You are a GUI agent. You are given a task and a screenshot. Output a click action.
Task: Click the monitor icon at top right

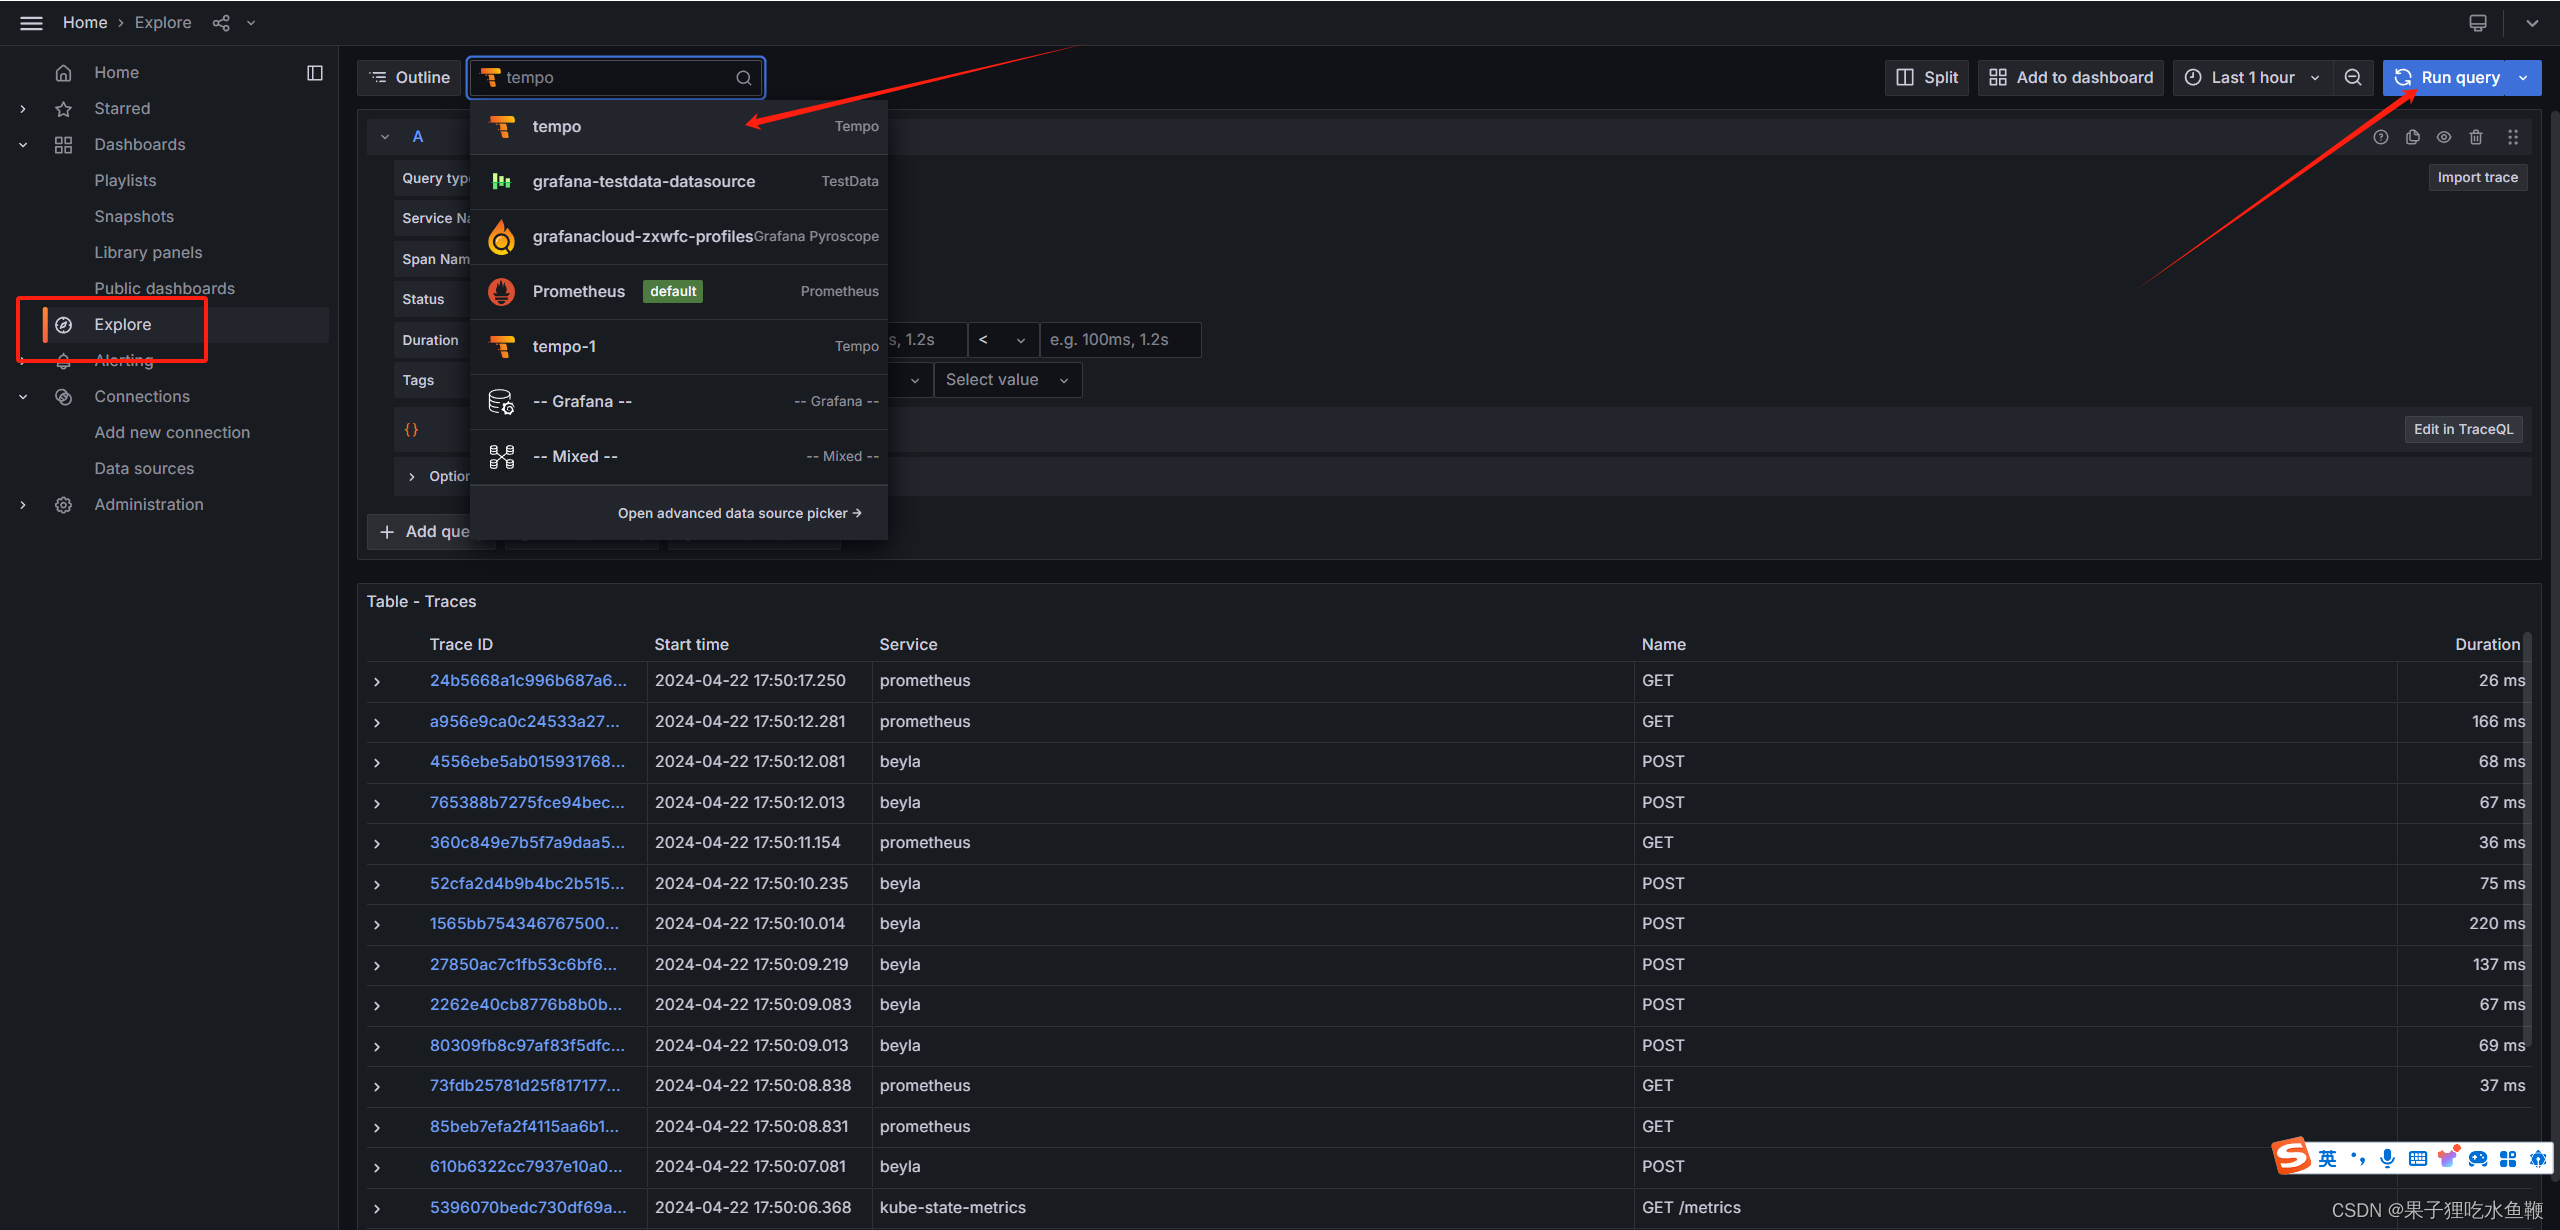[x=2478, y=22]
